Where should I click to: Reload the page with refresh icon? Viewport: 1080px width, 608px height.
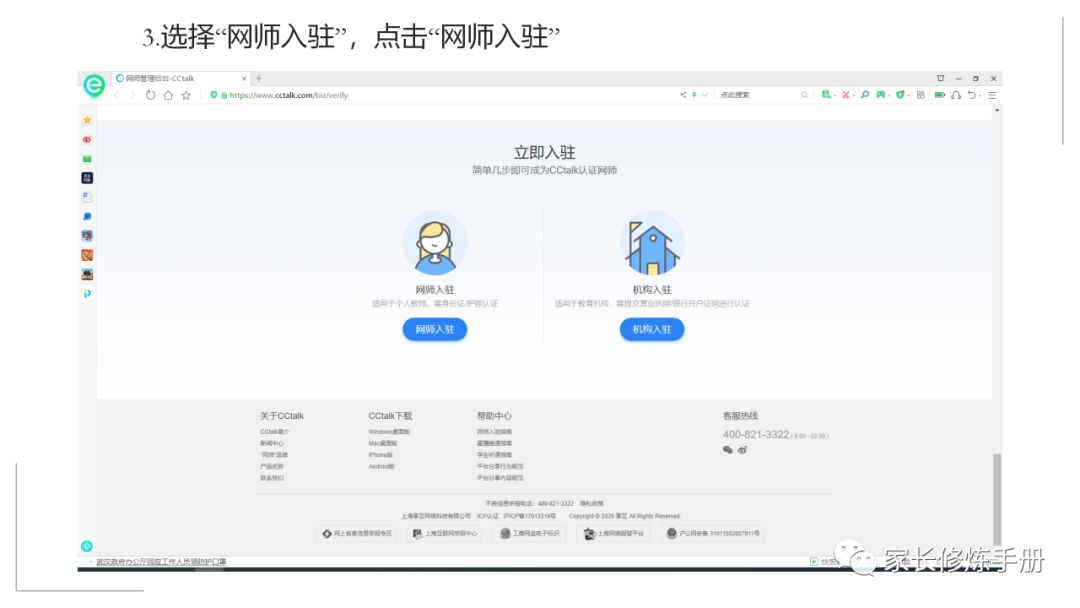pos(150,95)
